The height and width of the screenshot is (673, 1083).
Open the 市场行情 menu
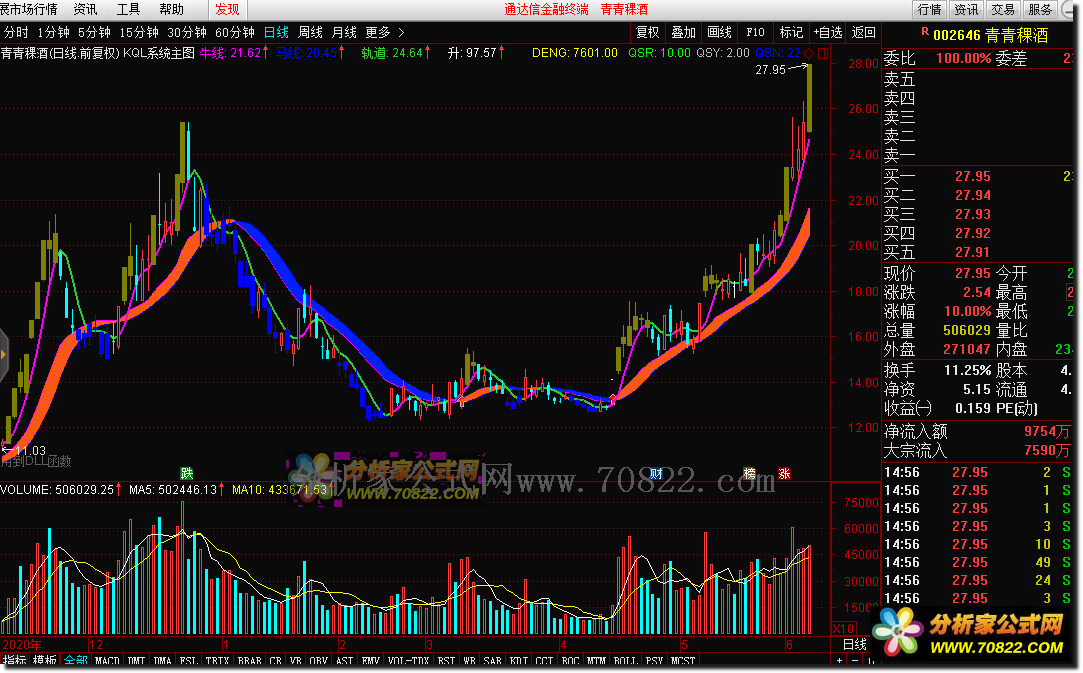(x=29, y=9)
